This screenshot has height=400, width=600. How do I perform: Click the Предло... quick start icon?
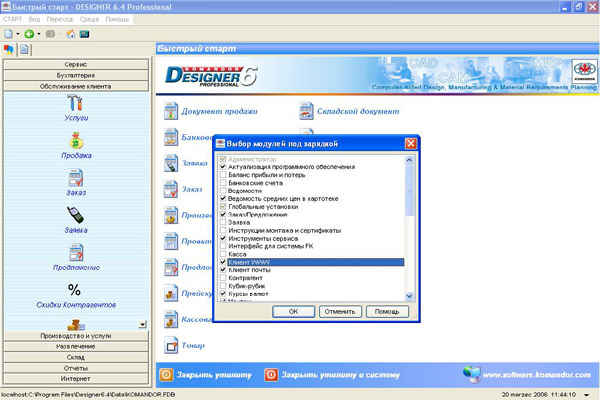[x=171, y=267]
